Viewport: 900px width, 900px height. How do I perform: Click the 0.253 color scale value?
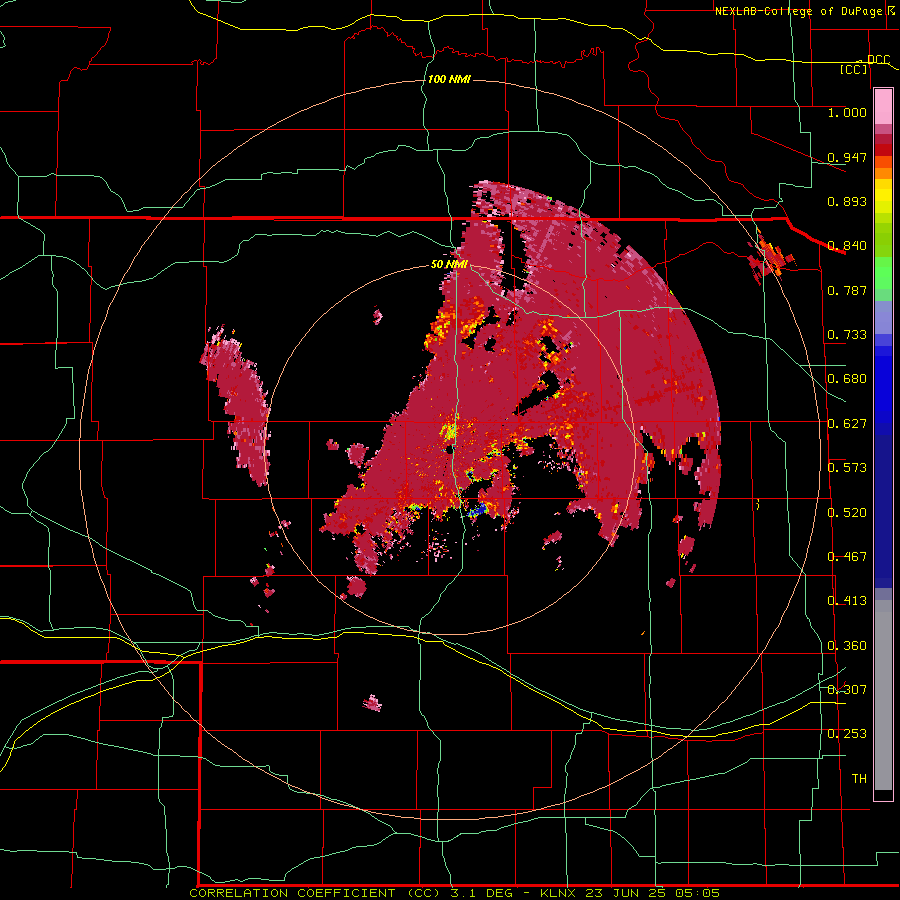pos(847,734)
